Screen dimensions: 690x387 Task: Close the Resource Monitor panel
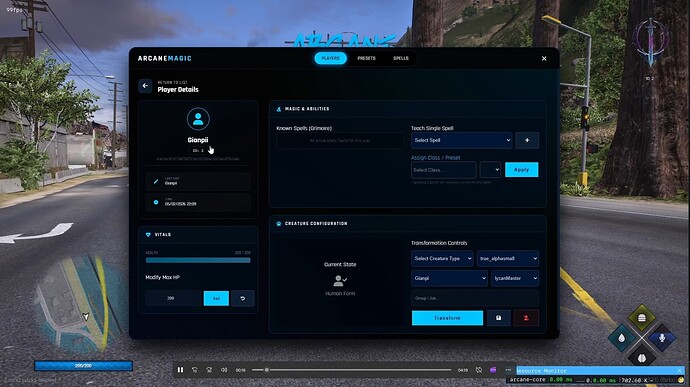tap(679, 371)
